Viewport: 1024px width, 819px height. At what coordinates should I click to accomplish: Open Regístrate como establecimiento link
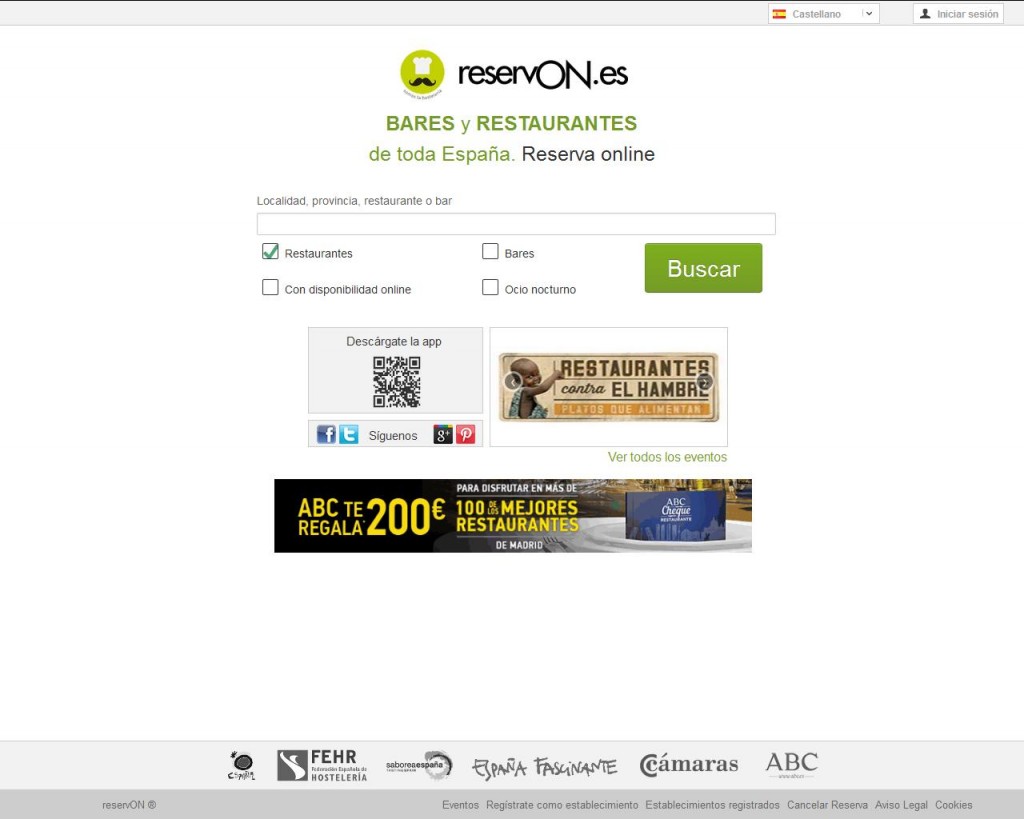[x=562, y=805]
